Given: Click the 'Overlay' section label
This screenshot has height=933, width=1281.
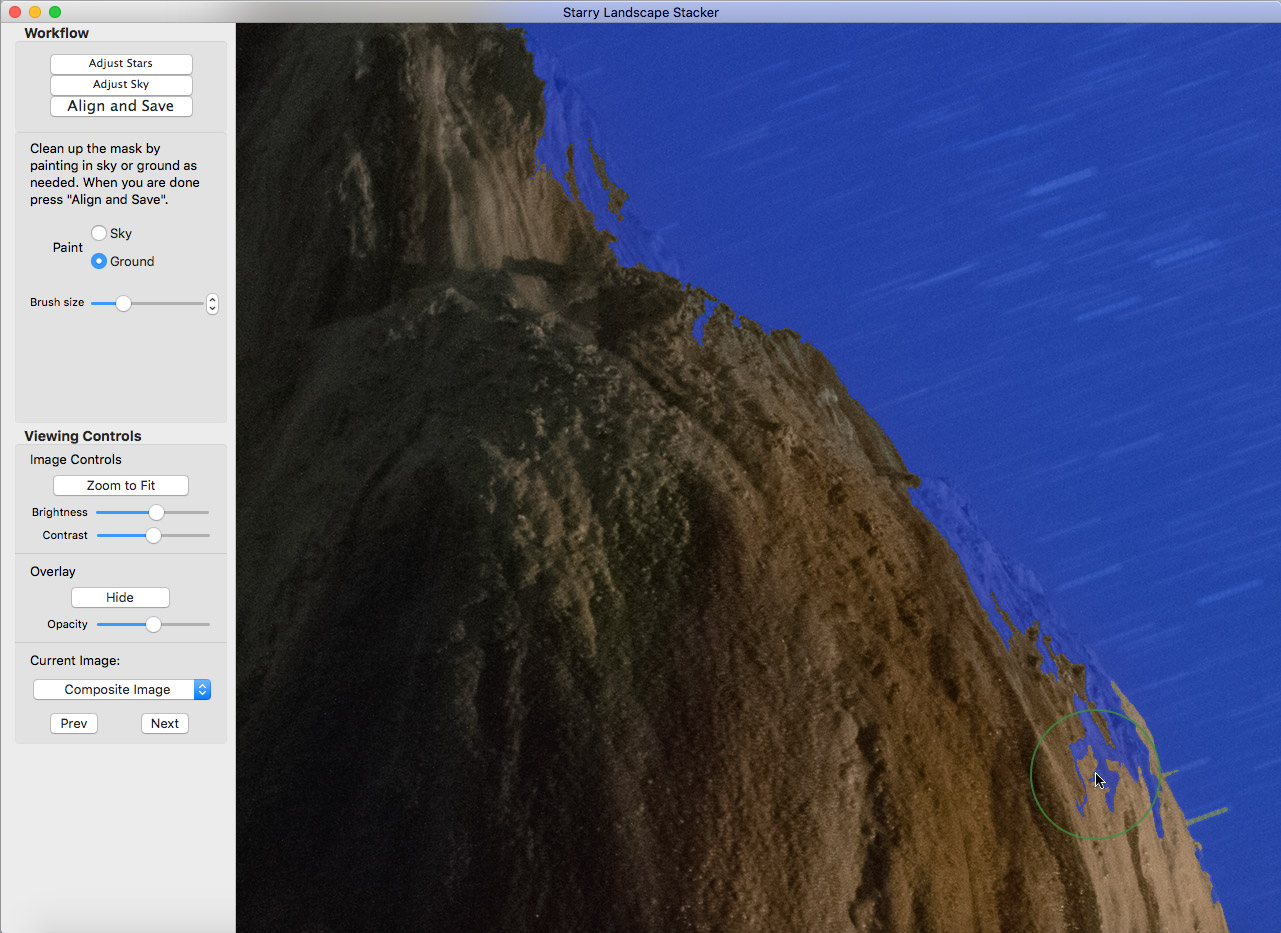Looking at the screenshot, I should (53, 571).
